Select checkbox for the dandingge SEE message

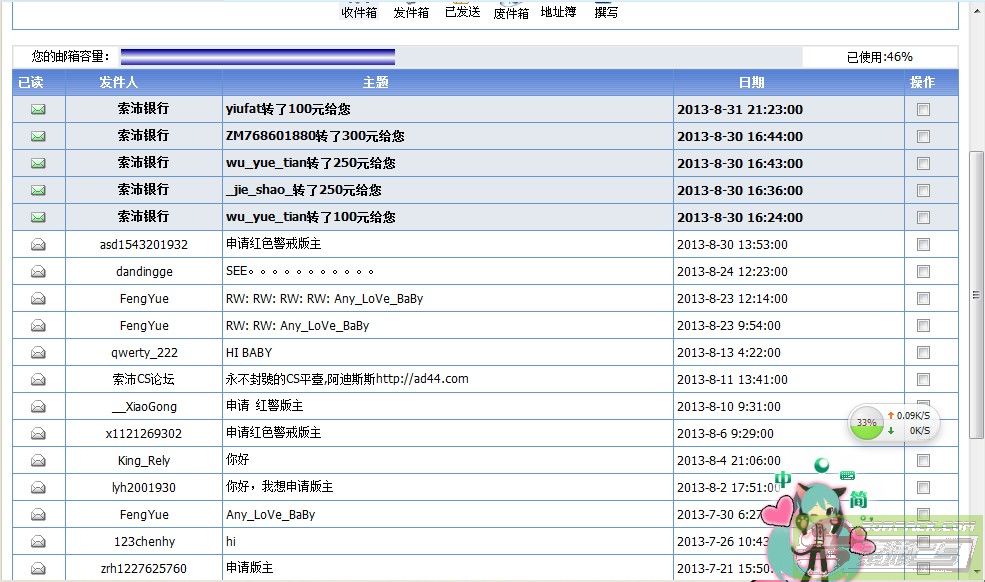point(923,271)
